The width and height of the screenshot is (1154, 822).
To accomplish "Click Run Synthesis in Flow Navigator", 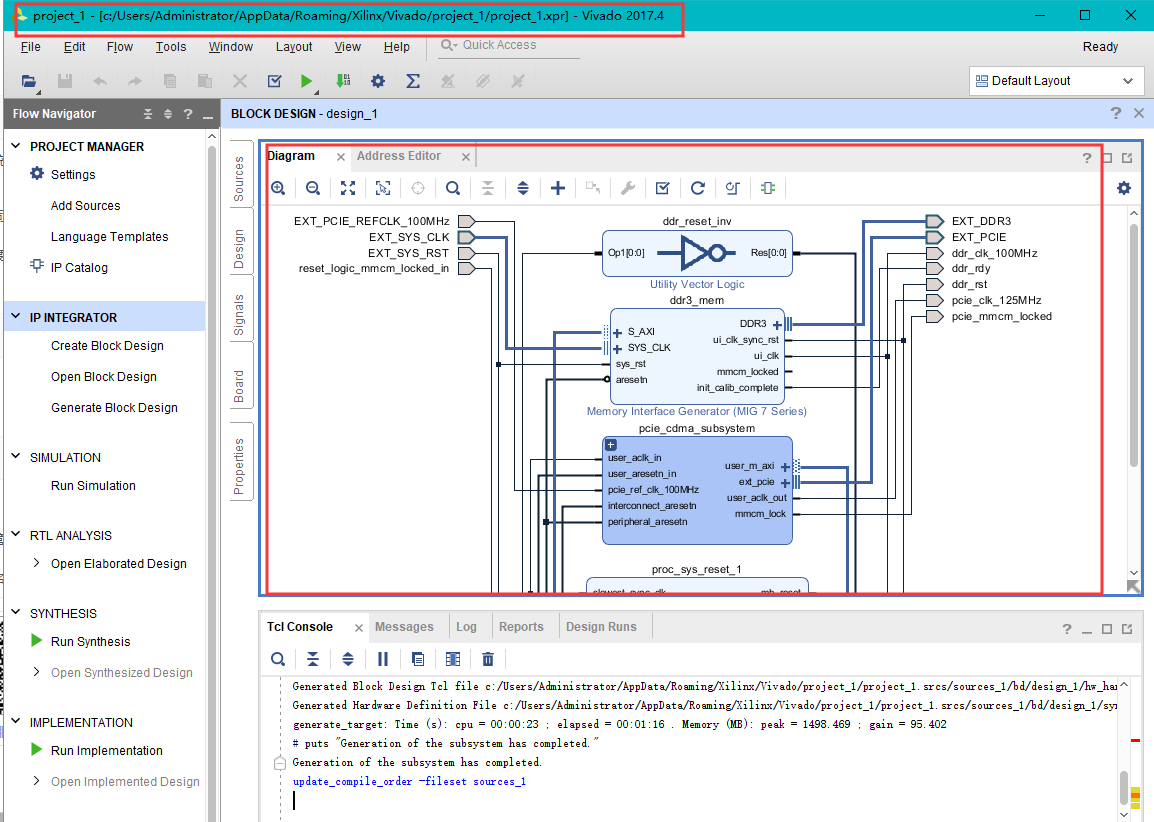I will pos(90,642).
